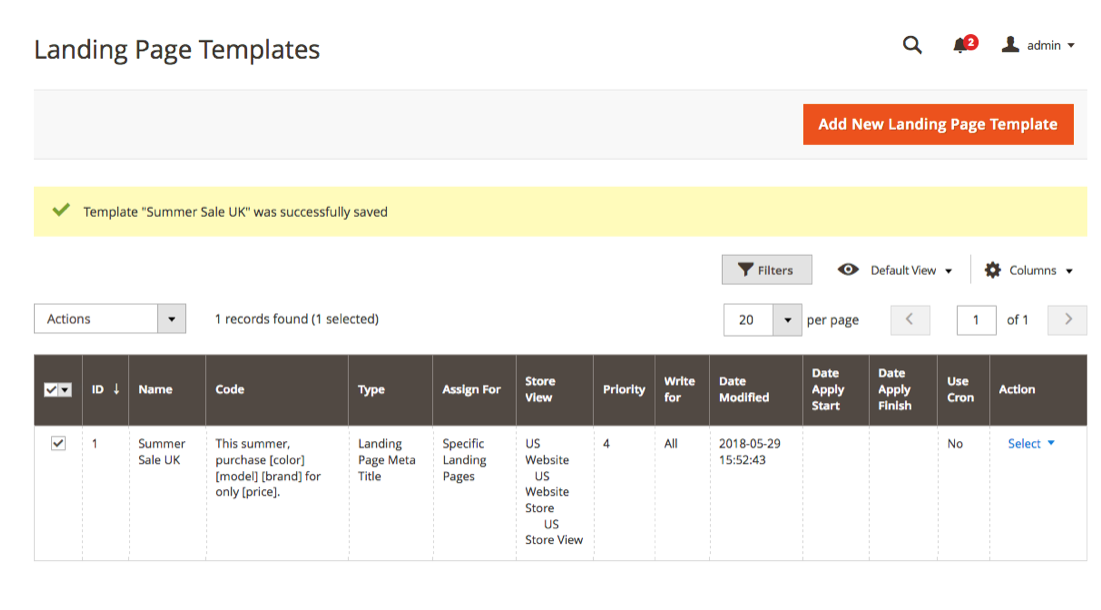The height and width of the screenshot is (610, 1101).
Task: Sort by Code column header
Action: (x=276, y=390)
